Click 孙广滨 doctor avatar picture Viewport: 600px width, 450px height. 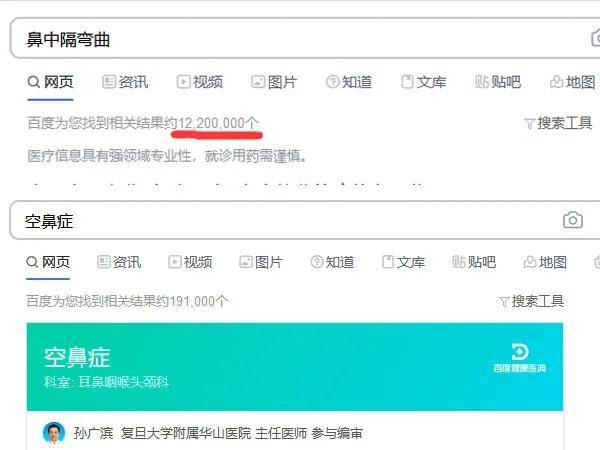54,433
